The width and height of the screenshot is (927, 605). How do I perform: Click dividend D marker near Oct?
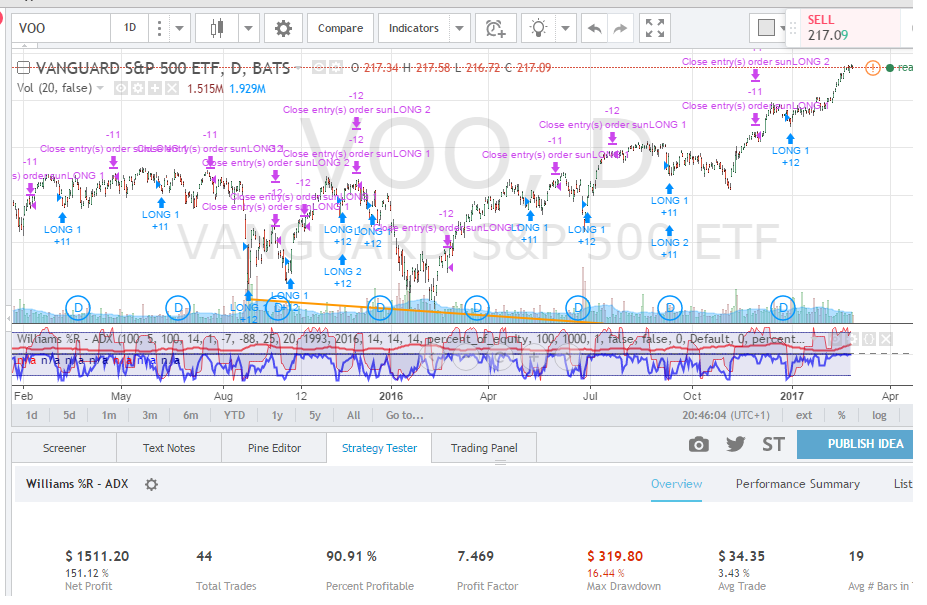670,308
